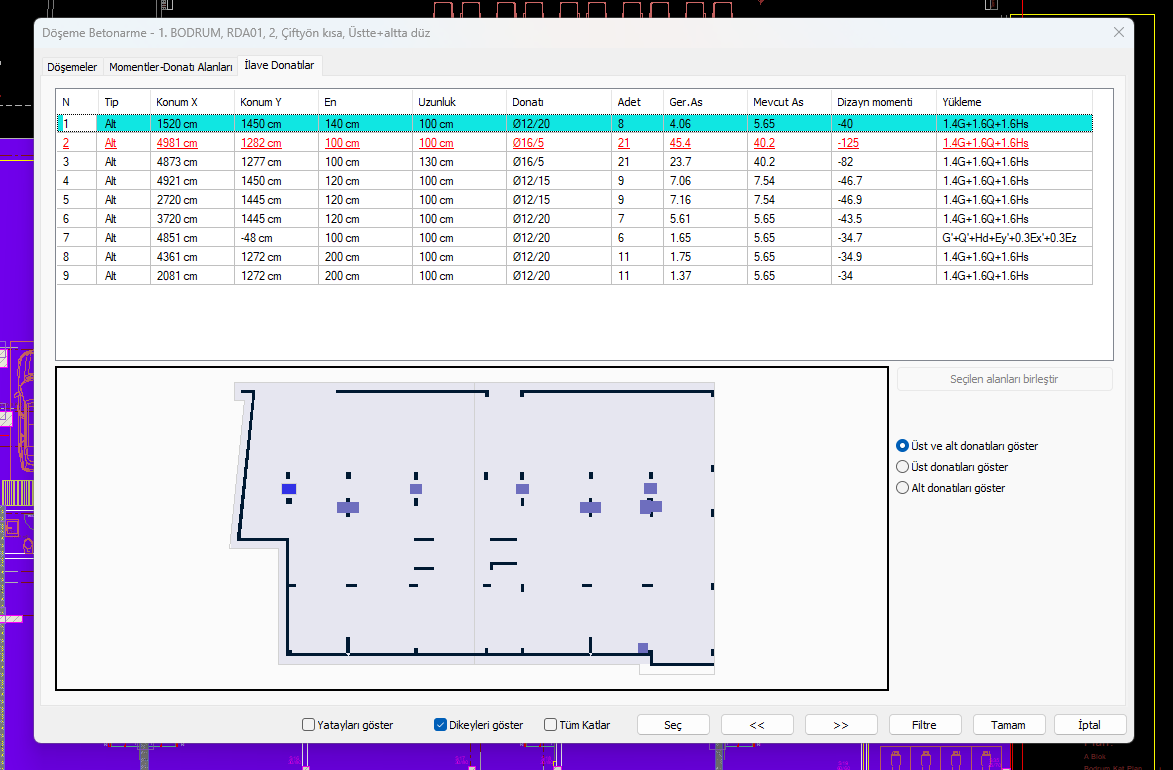
Task: Switch to the Döşemeler tab
Action: 72,67
